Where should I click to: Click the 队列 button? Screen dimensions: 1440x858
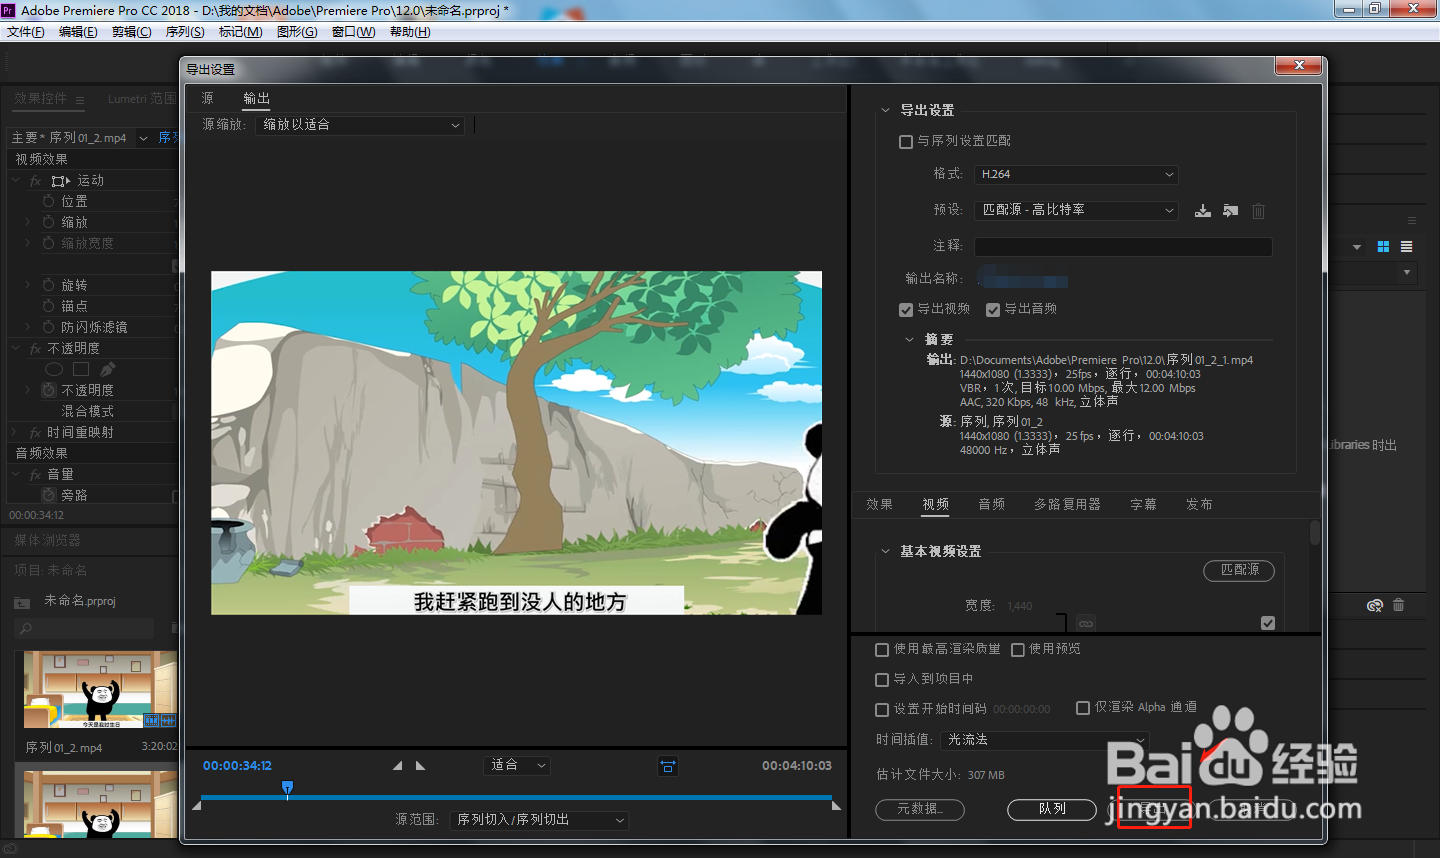pyautogui.click(x=1052, y=809)
